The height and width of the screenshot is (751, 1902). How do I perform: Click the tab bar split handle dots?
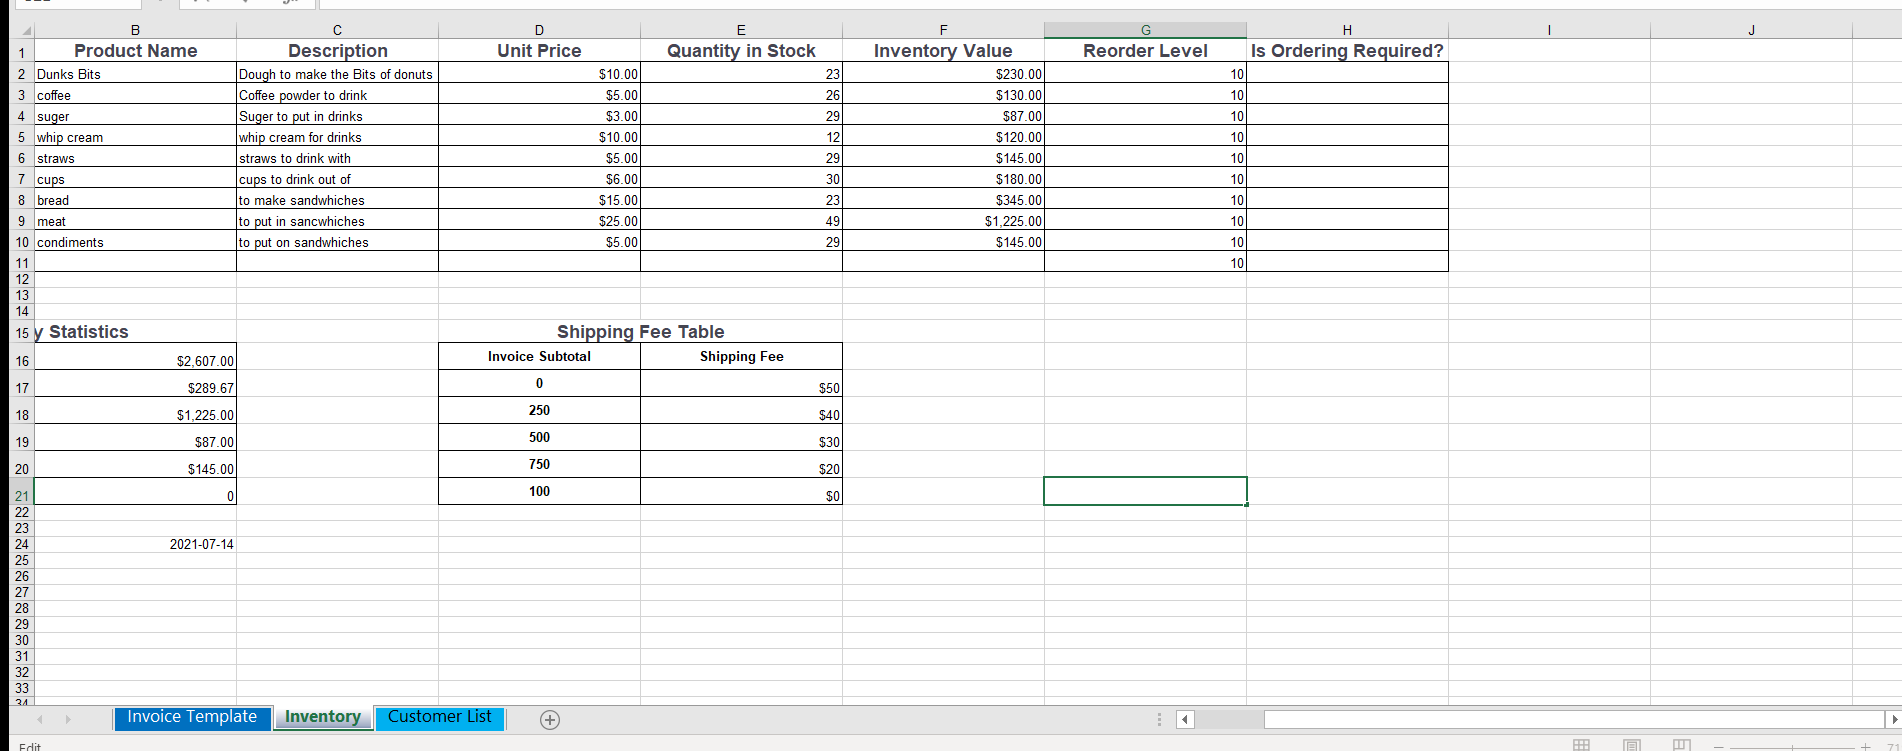(x=1160, y=719)
